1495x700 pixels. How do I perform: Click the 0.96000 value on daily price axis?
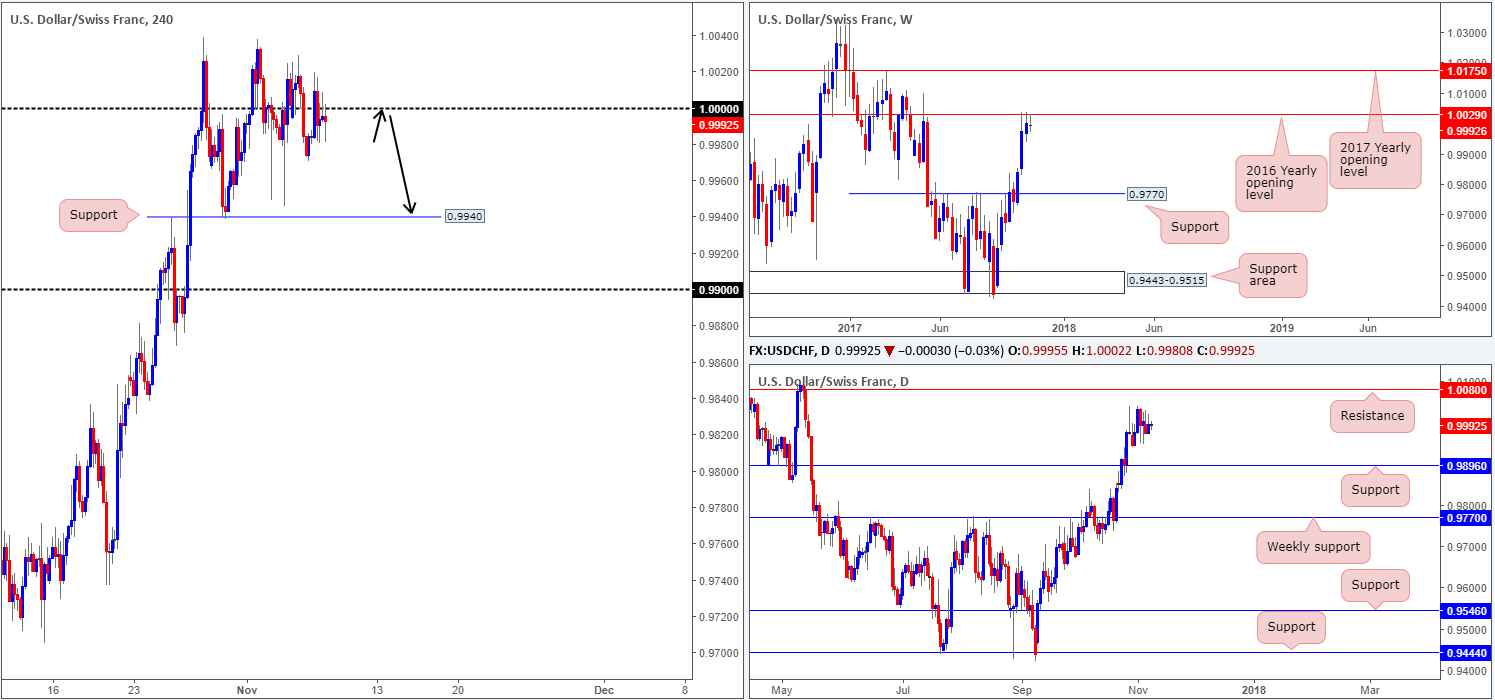[1465, 588]
